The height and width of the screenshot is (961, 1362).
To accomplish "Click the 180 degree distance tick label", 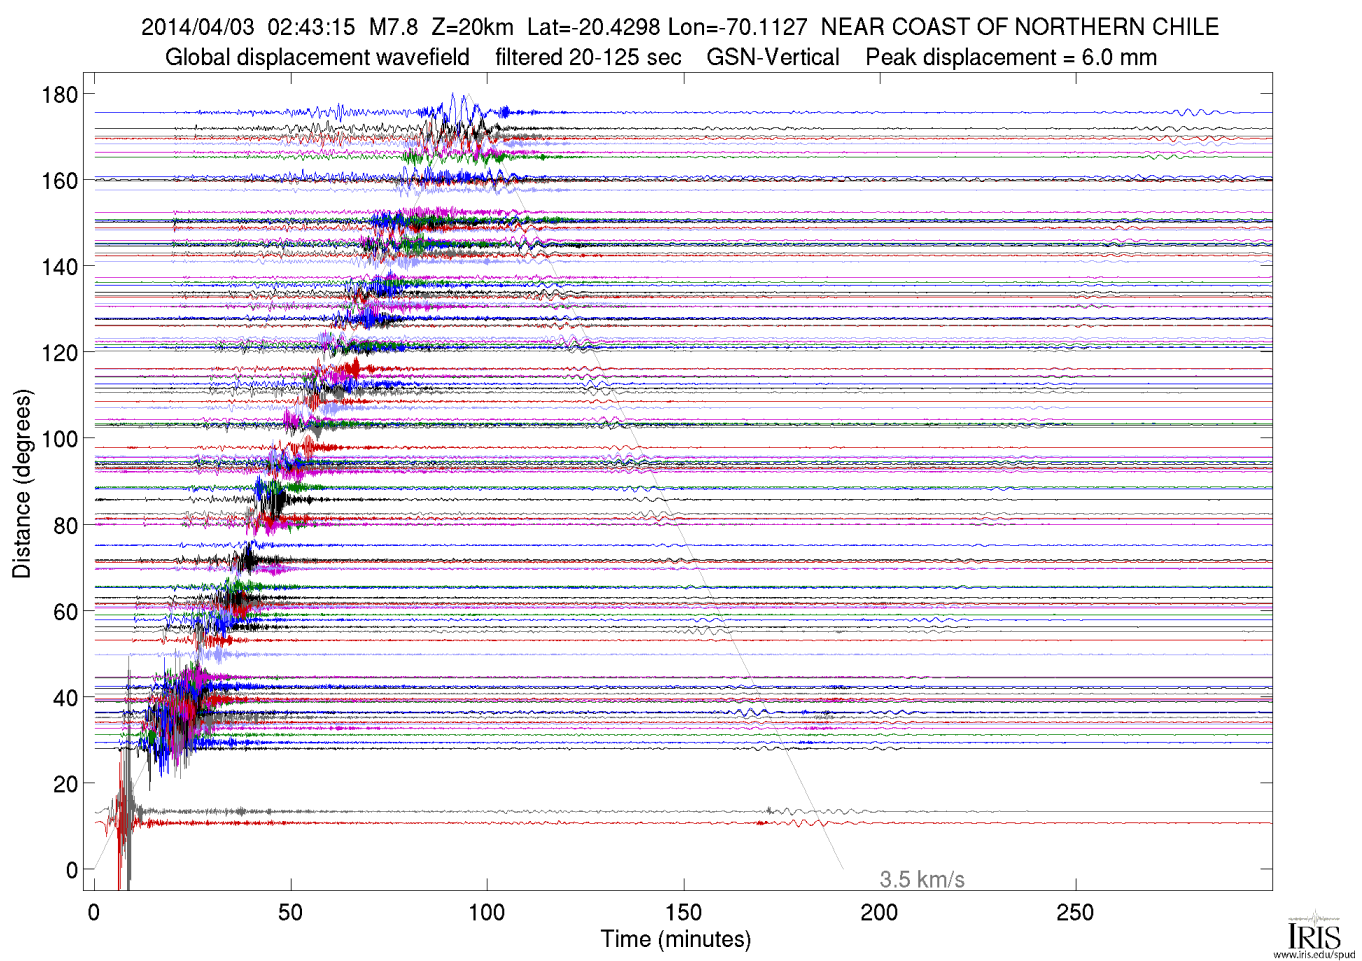I will click(x=59, y=95).
